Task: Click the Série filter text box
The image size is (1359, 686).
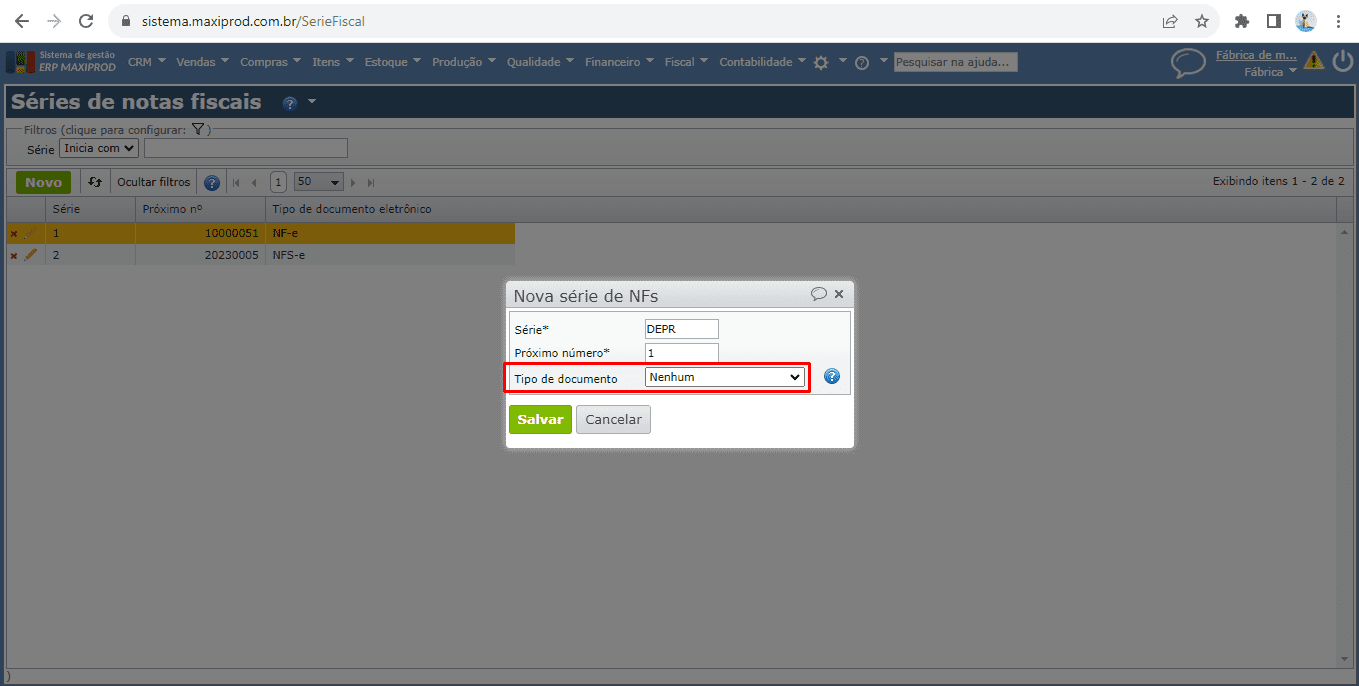Action: 246,148
